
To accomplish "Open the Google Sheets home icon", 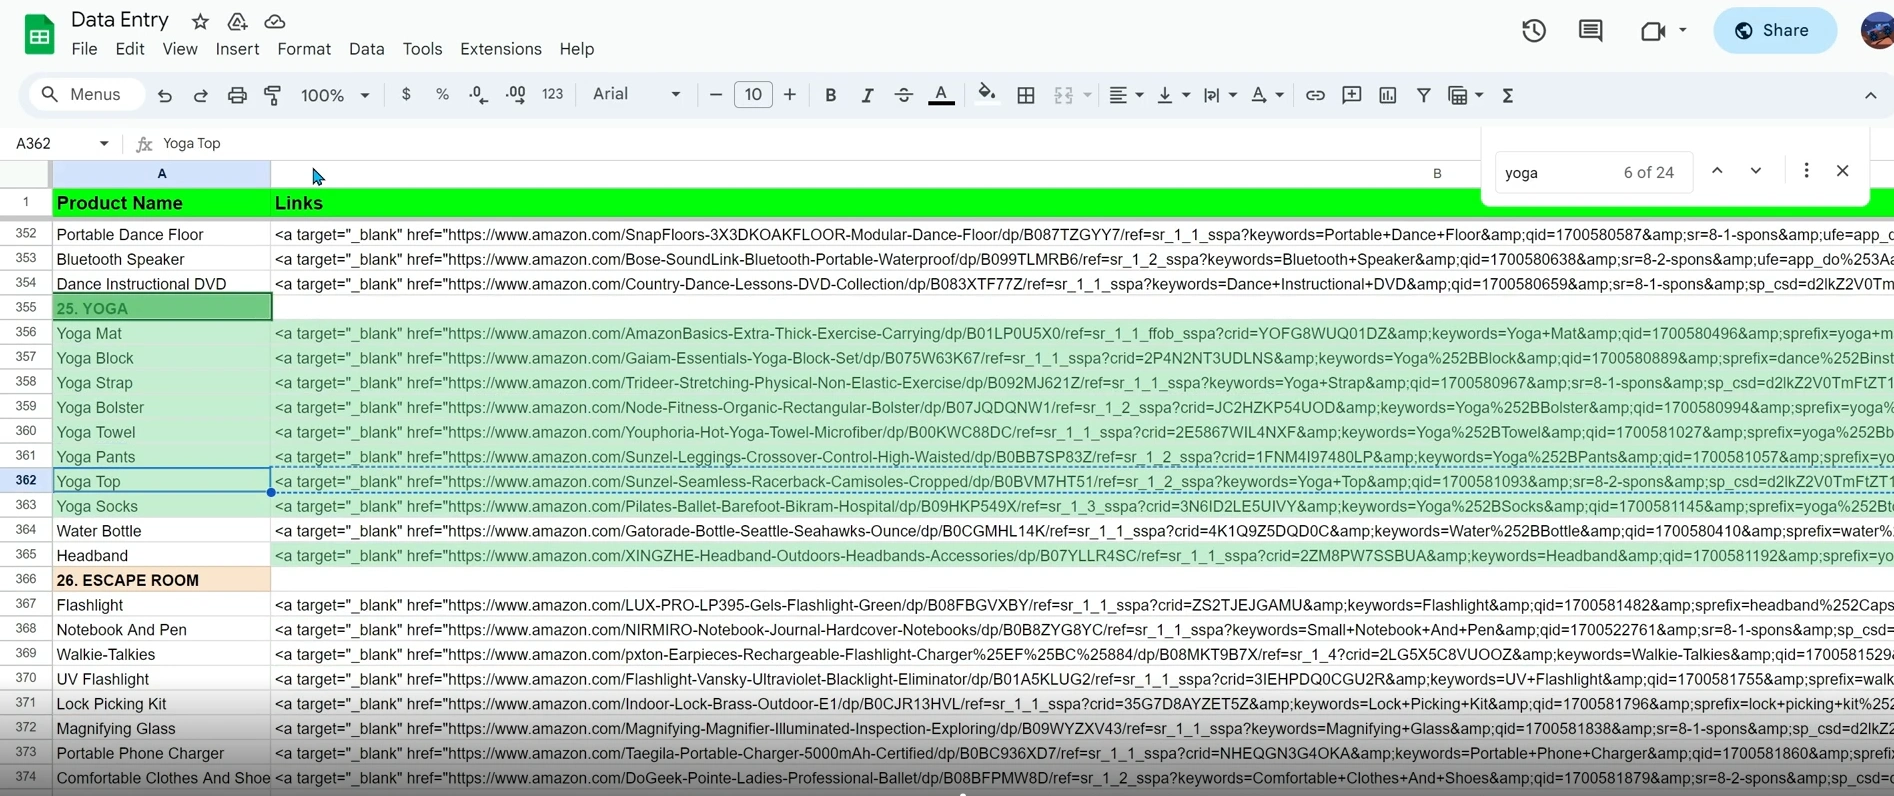I will [39, 35].
